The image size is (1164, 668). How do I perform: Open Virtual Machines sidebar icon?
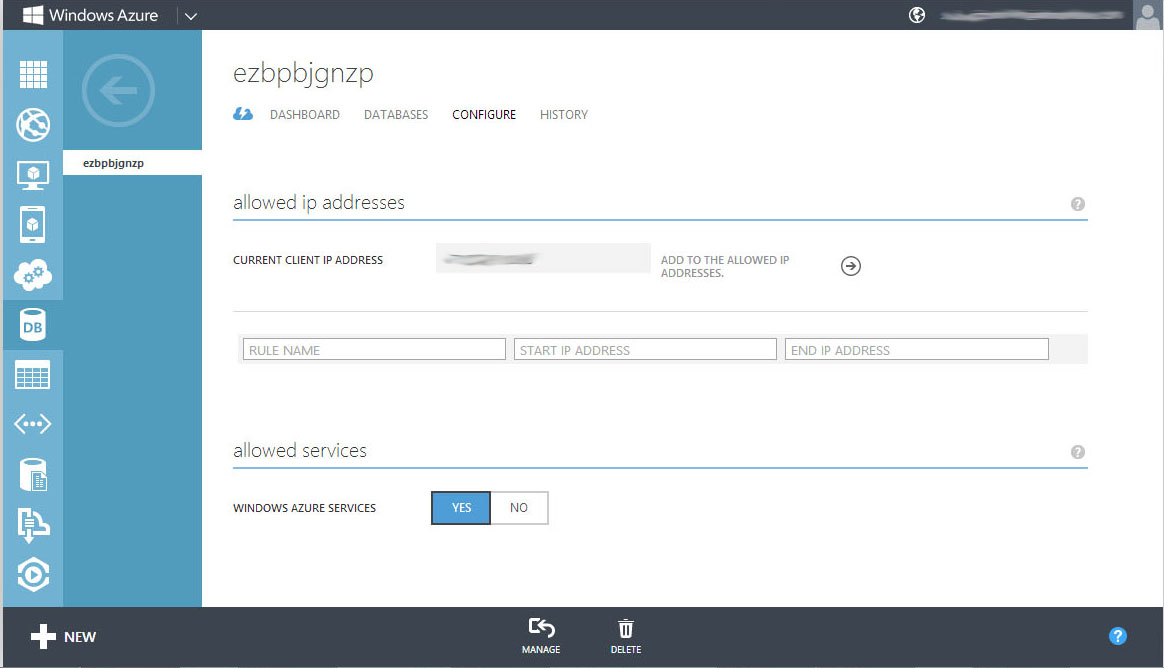[x=33, y=174]
